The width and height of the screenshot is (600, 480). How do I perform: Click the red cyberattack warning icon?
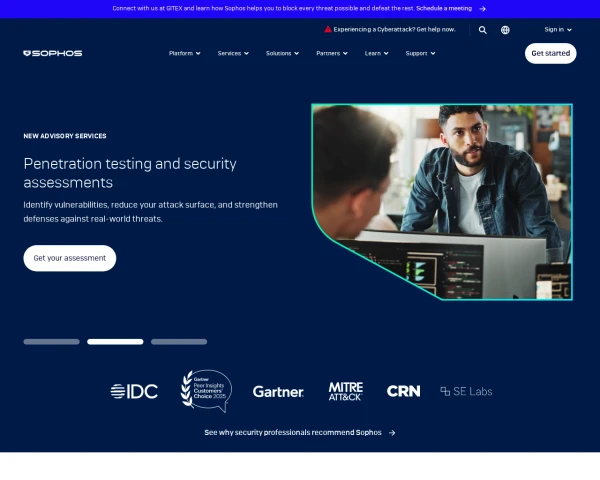tap(327, 30)
